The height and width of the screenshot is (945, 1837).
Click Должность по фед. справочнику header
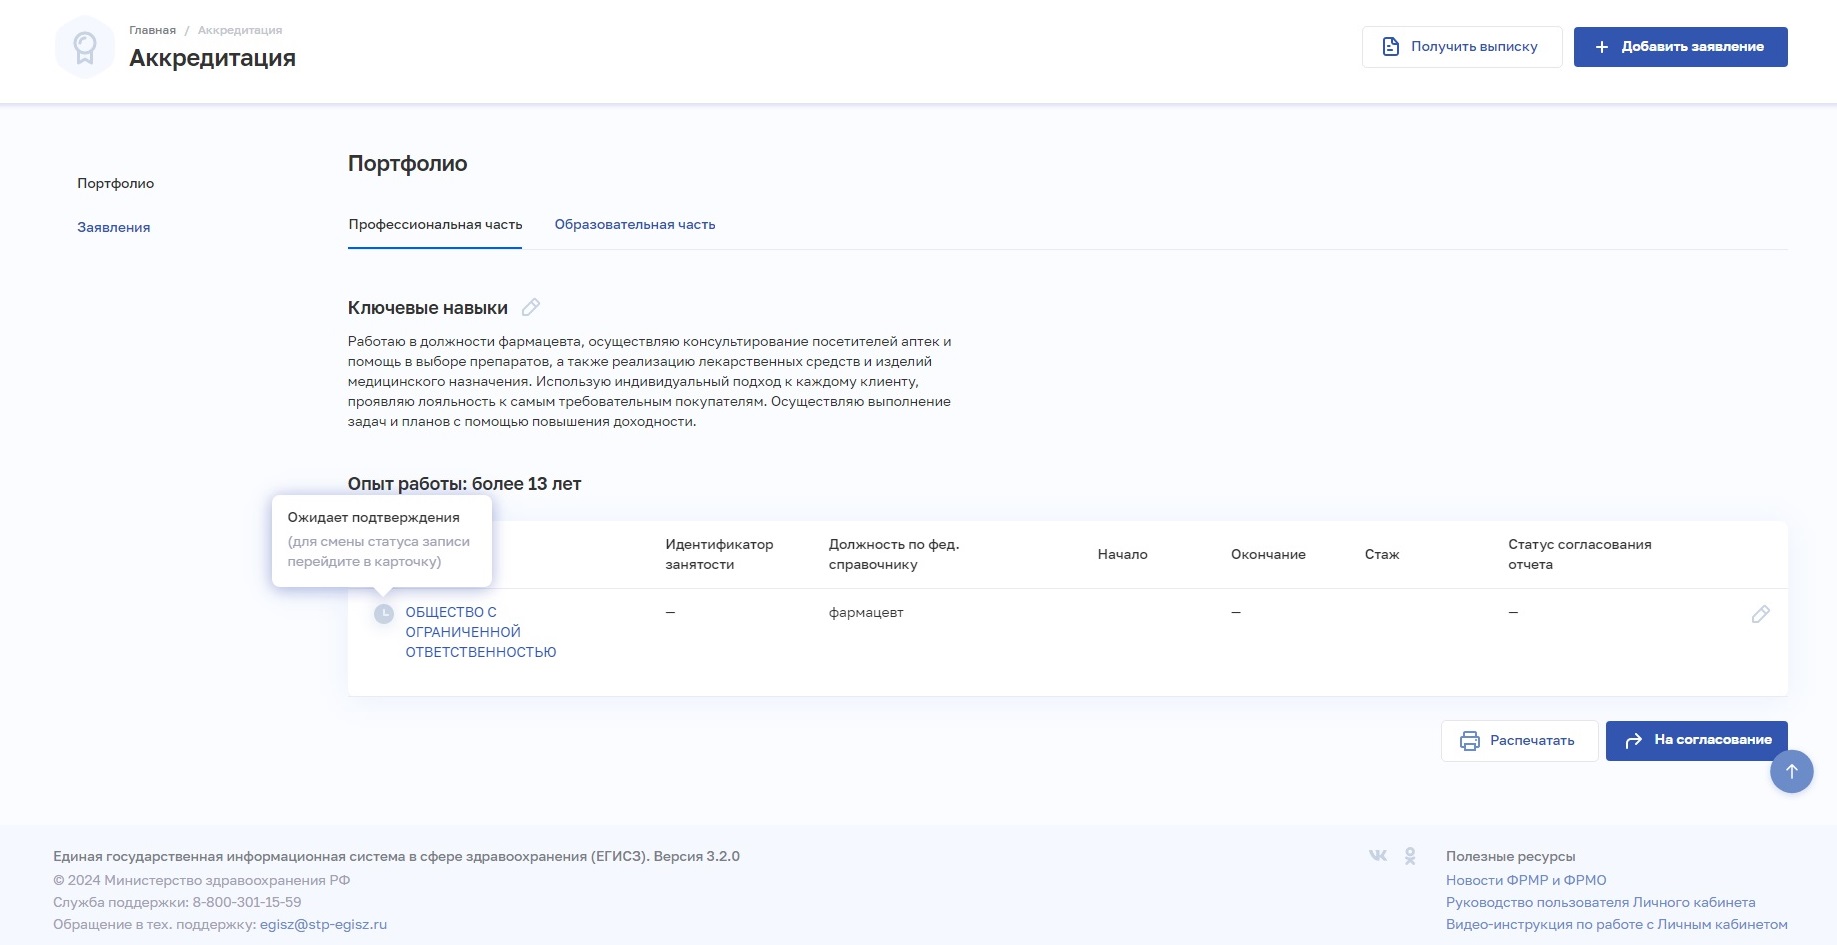click(x=894, y=554)
